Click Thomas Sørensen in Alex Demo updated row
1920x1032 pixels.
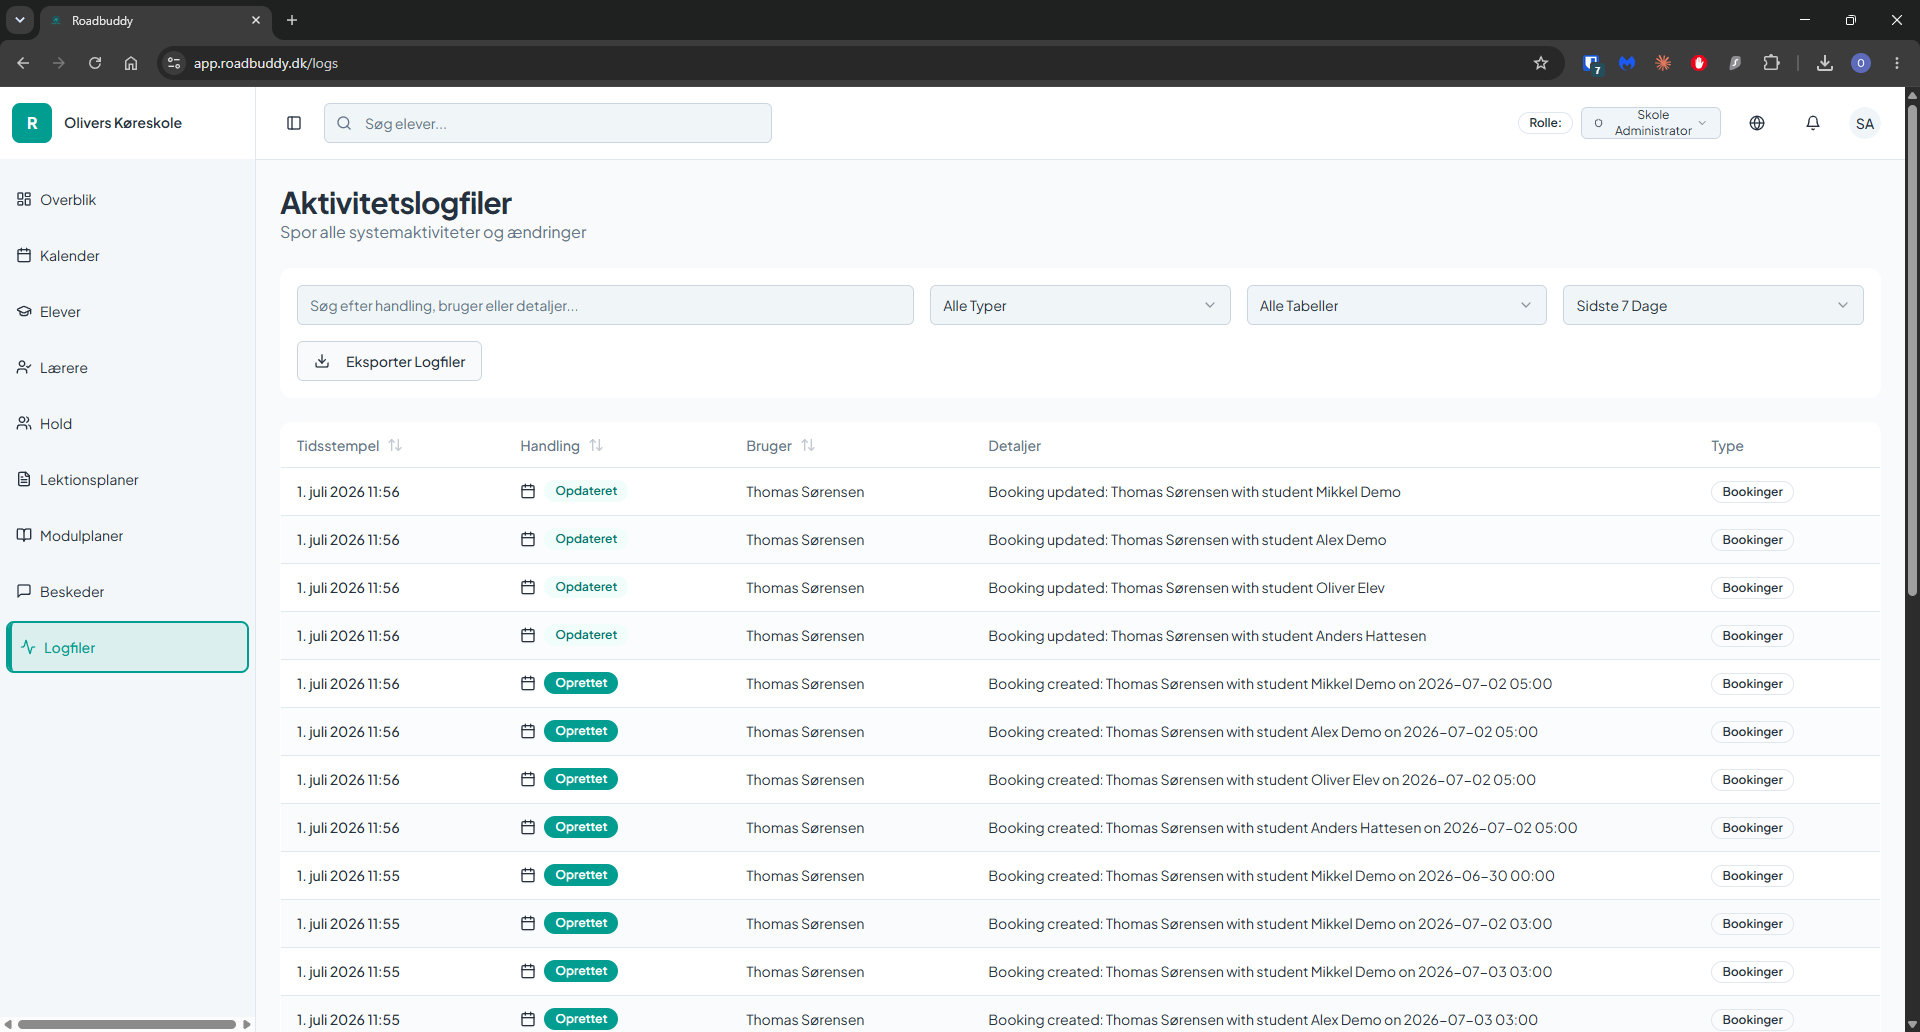pos(805,539)
